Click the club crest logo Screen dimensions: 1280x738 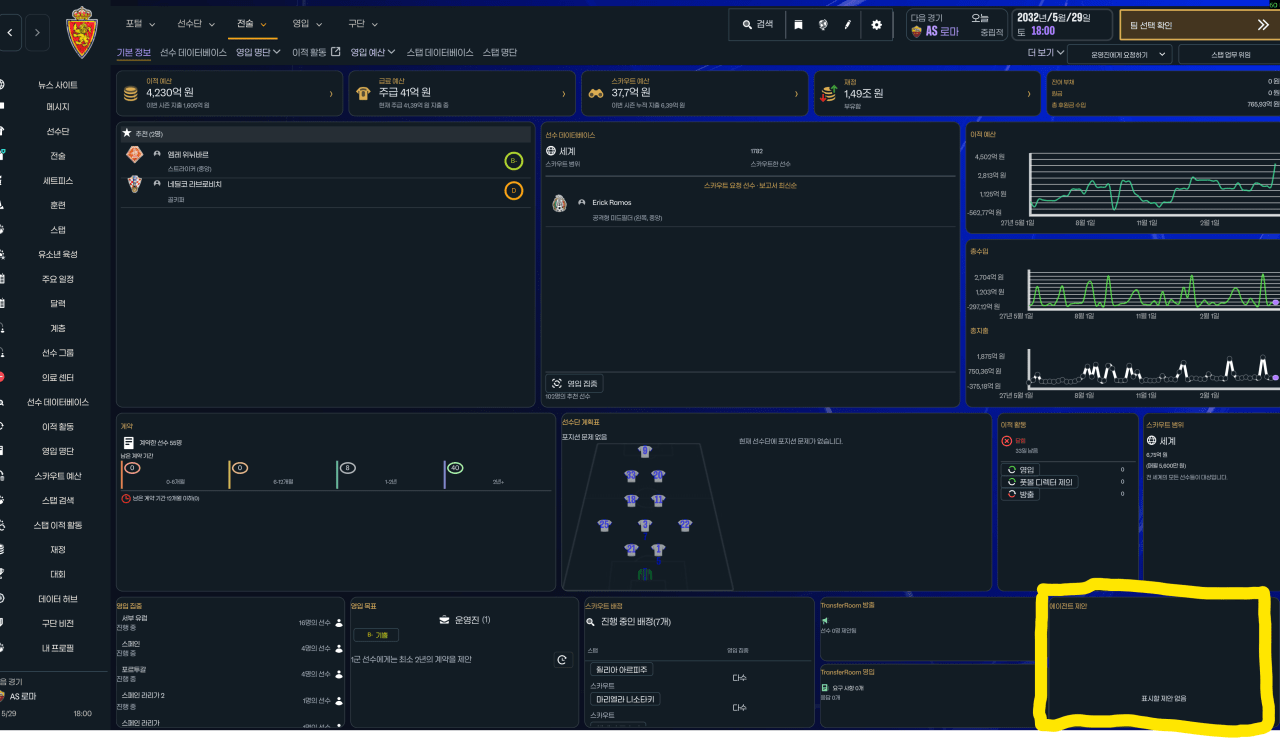(82, 32)
